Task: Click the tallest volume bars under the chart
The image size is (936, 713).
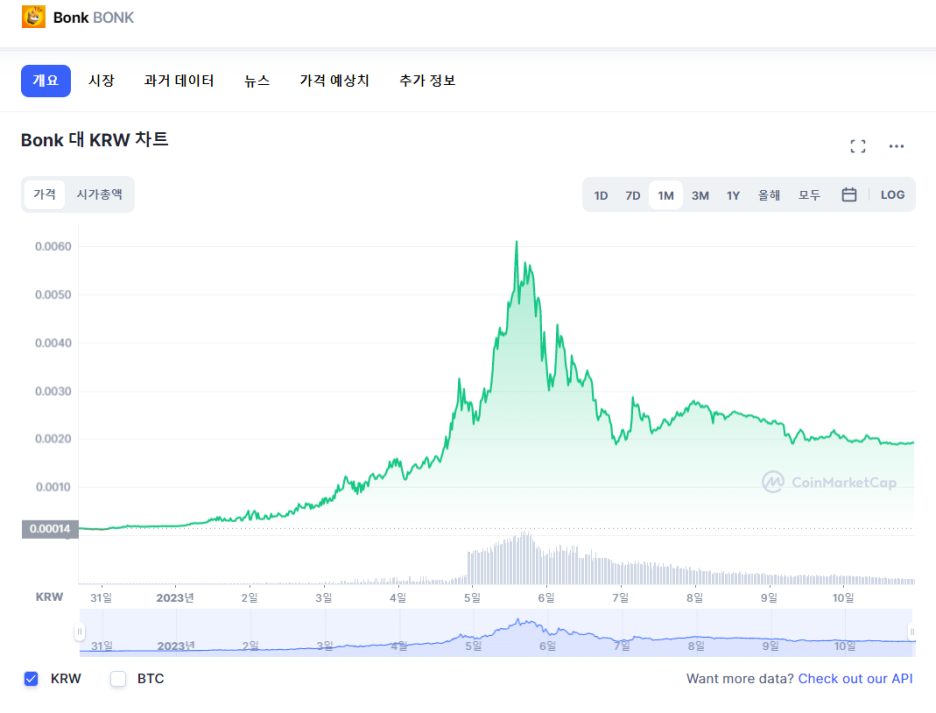Action: coord(525,557)
